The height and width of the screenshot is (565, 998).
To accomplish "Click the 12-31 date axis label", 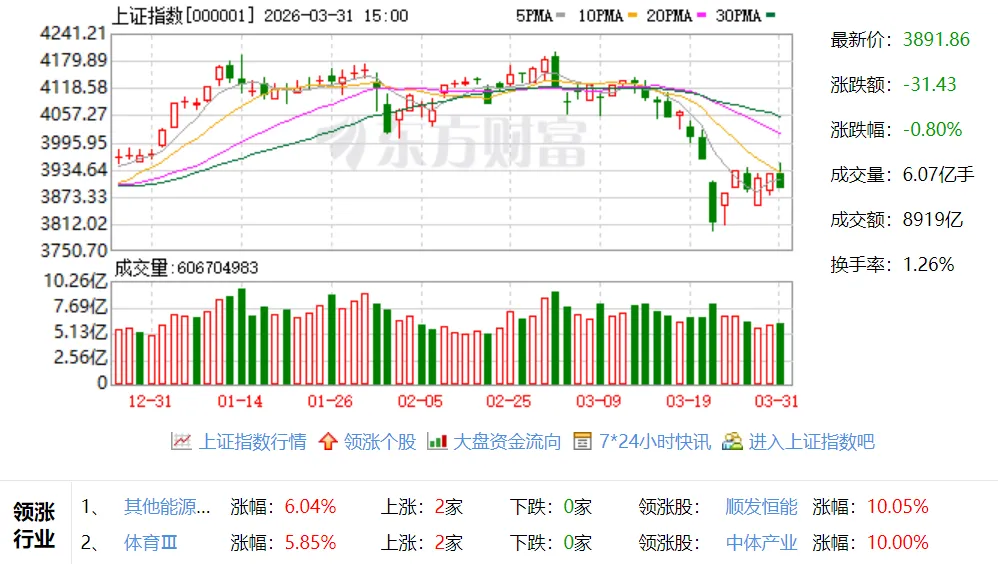I will pos(150,401).
